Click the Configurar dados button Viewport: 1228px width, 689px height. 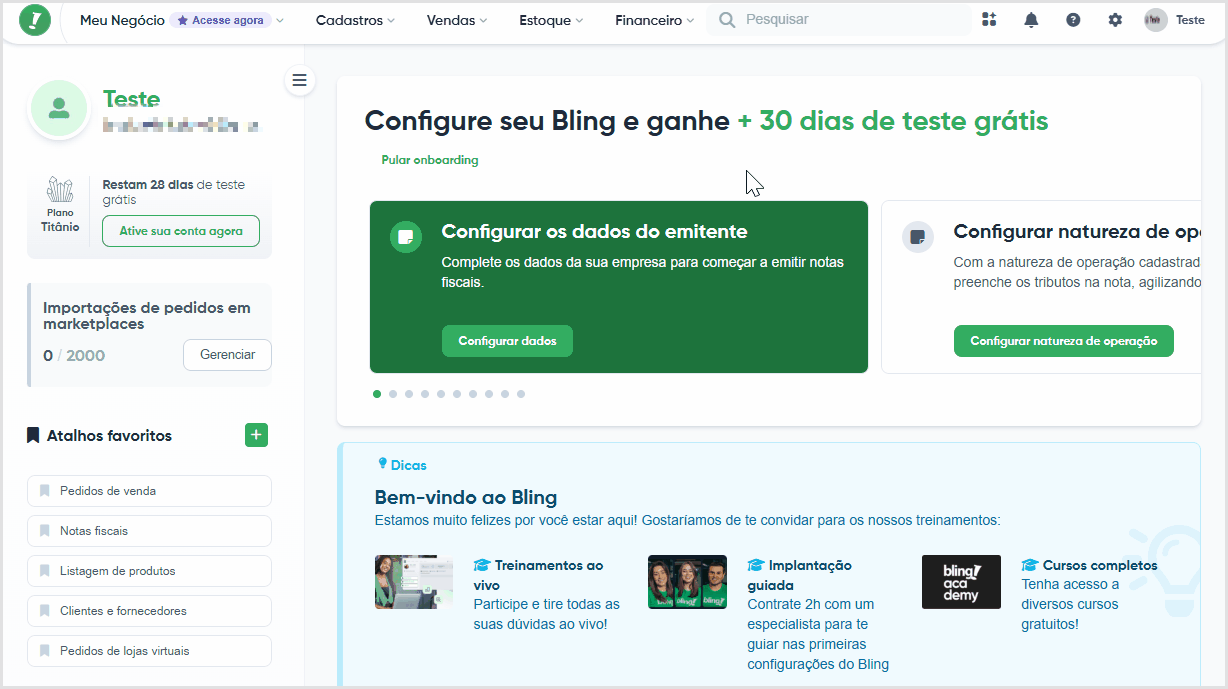tap(507, 341)
